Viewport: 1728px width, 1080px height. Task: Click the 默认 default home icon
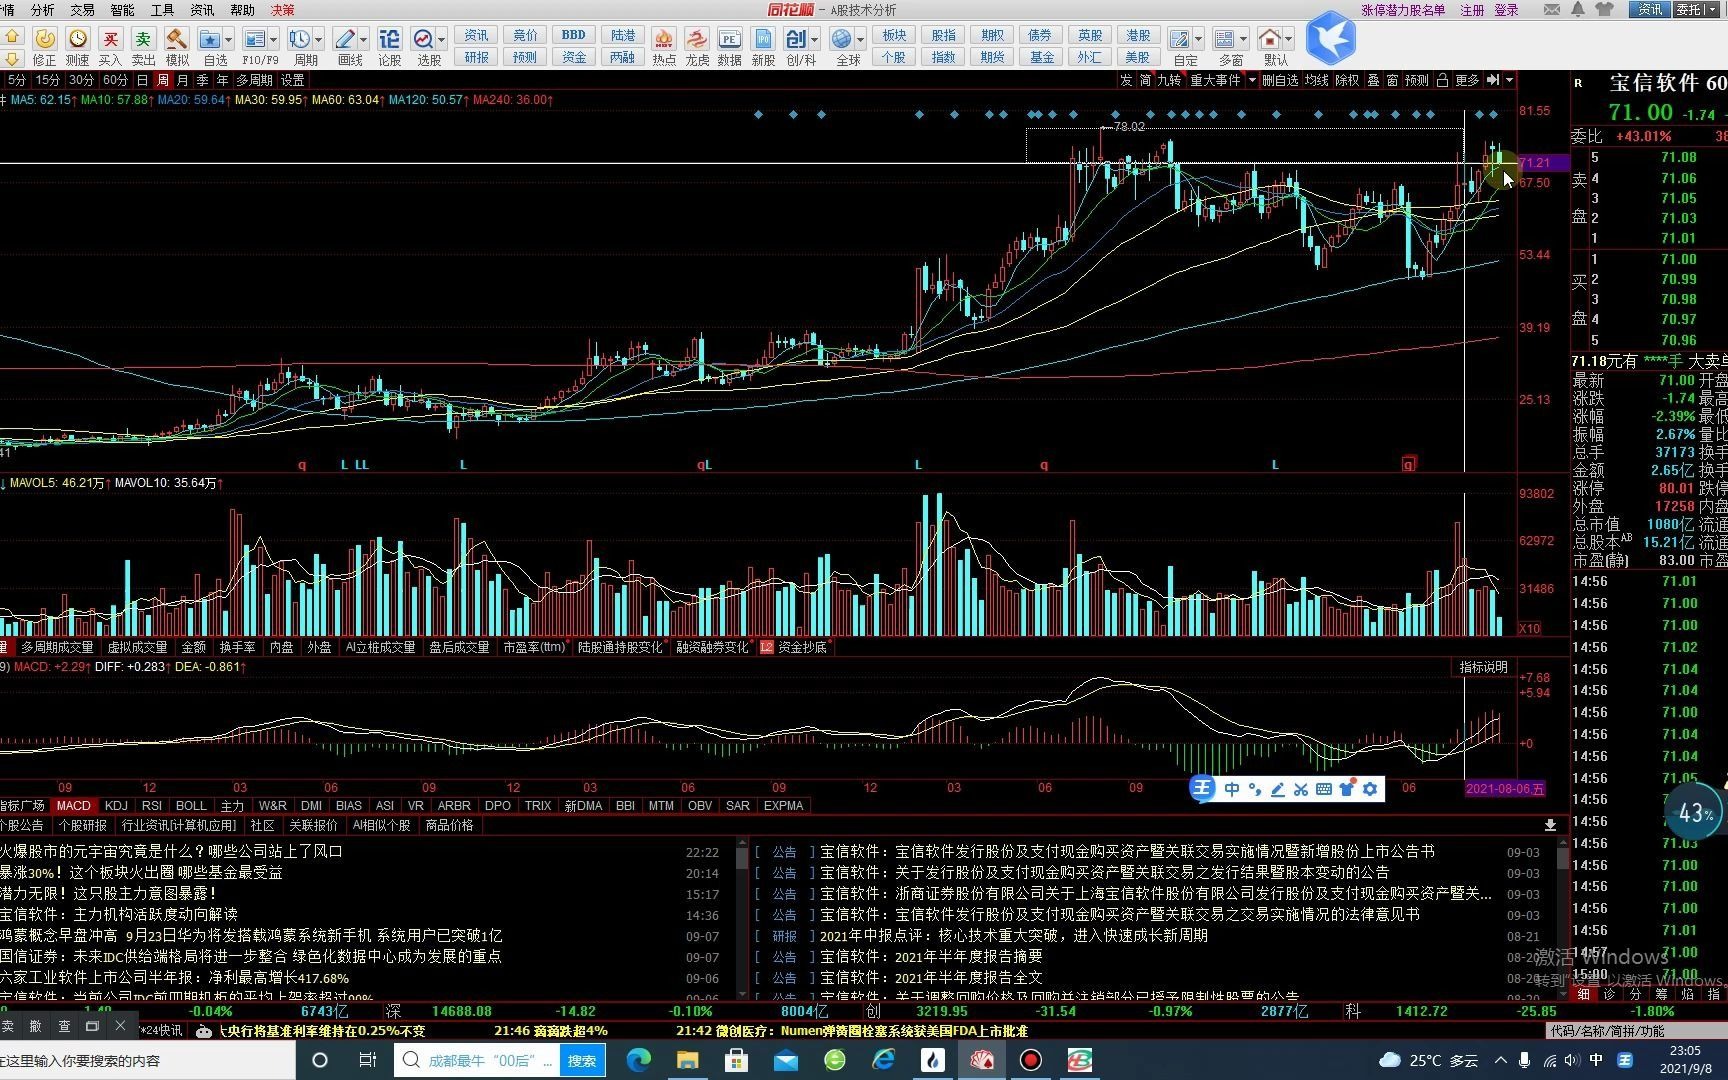(1270, 39)
